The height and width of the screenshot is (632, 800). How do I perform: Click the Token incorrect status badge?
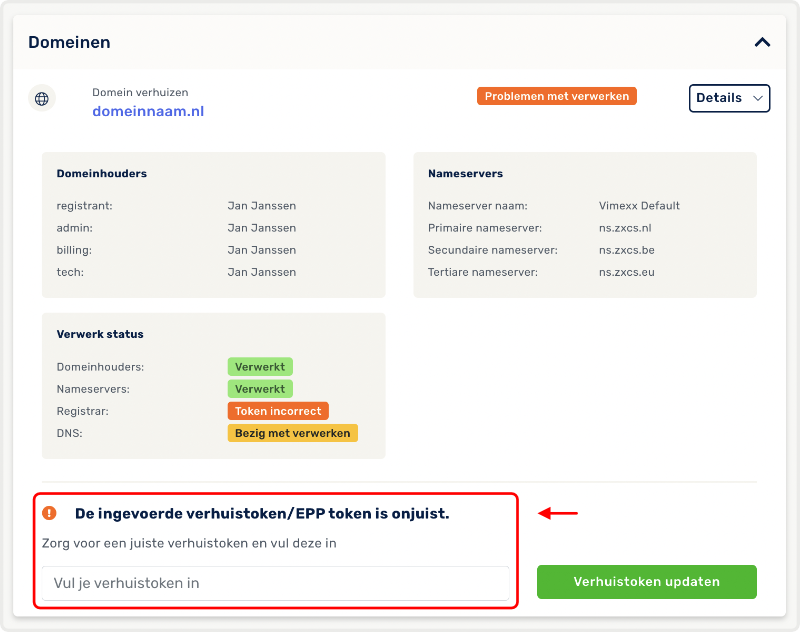point(278,411)
